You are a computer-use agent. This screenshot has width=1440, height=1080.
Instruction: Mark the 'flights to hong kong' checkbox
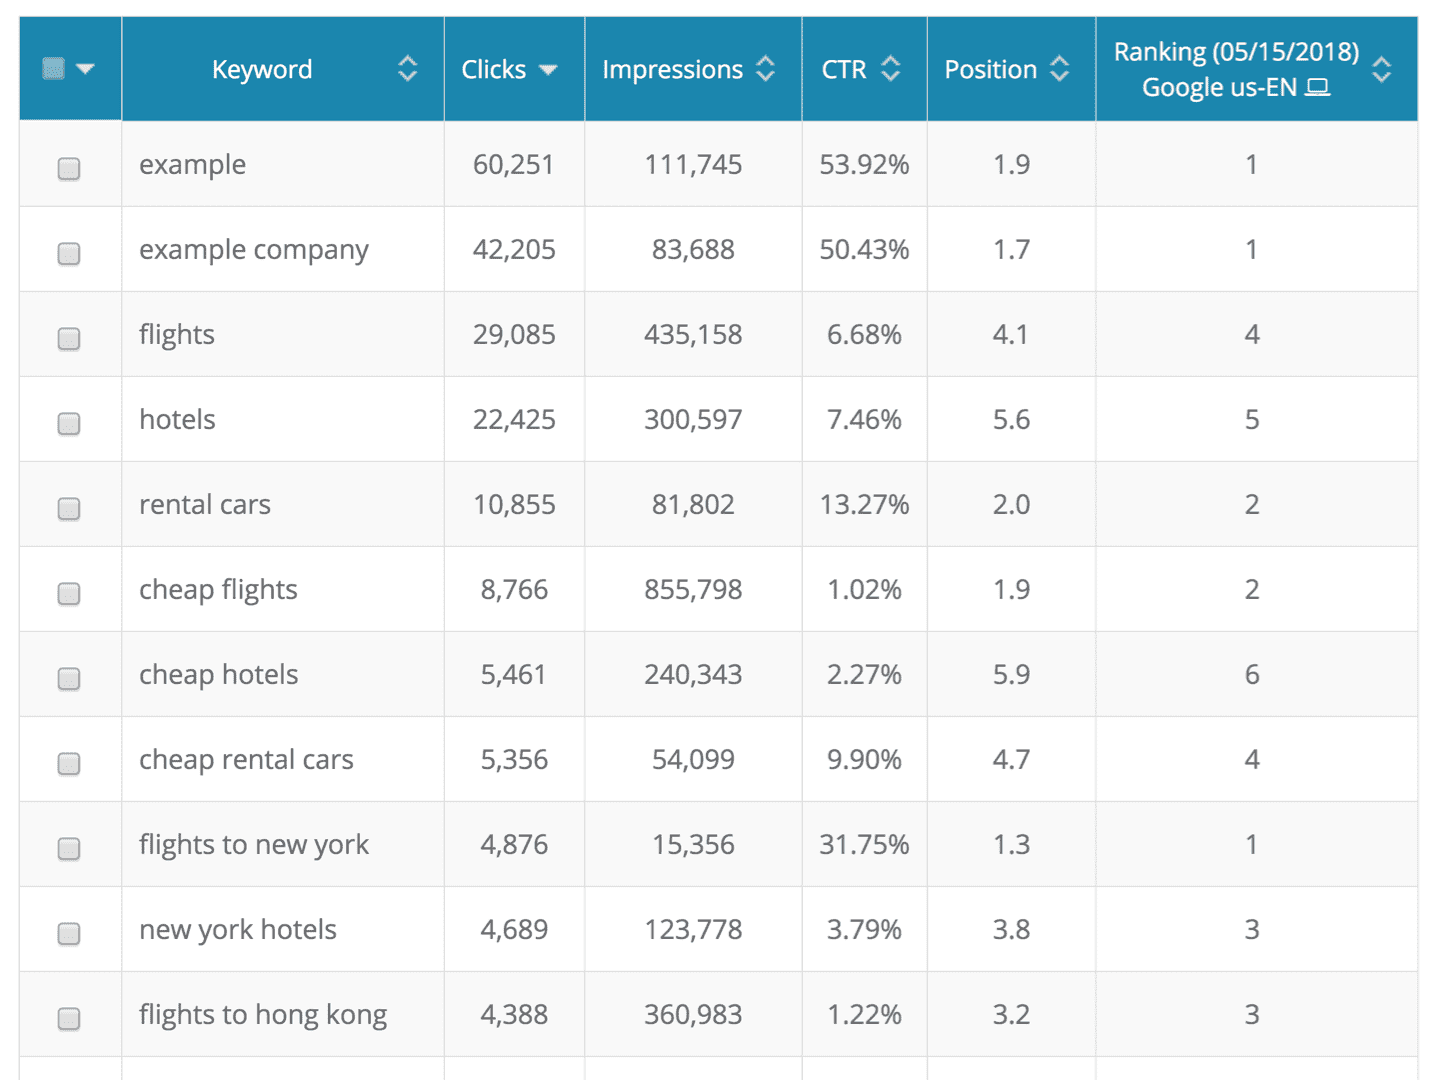point(69,1018)
